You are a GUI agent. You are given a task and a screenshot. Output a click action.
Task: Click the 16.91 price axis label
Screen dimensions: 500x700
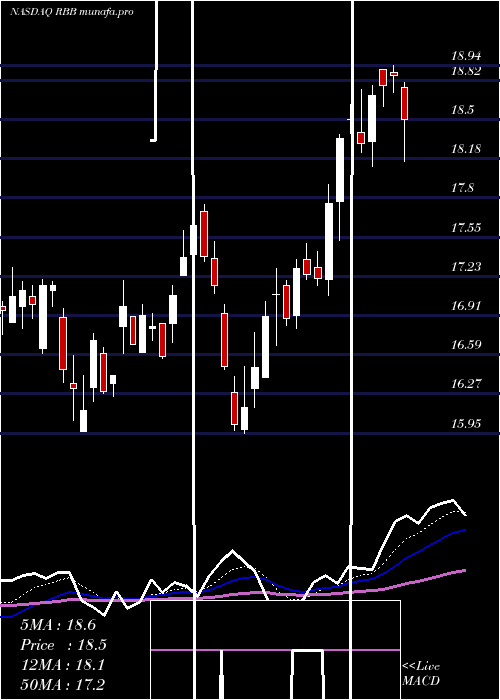tap(467, 306)
